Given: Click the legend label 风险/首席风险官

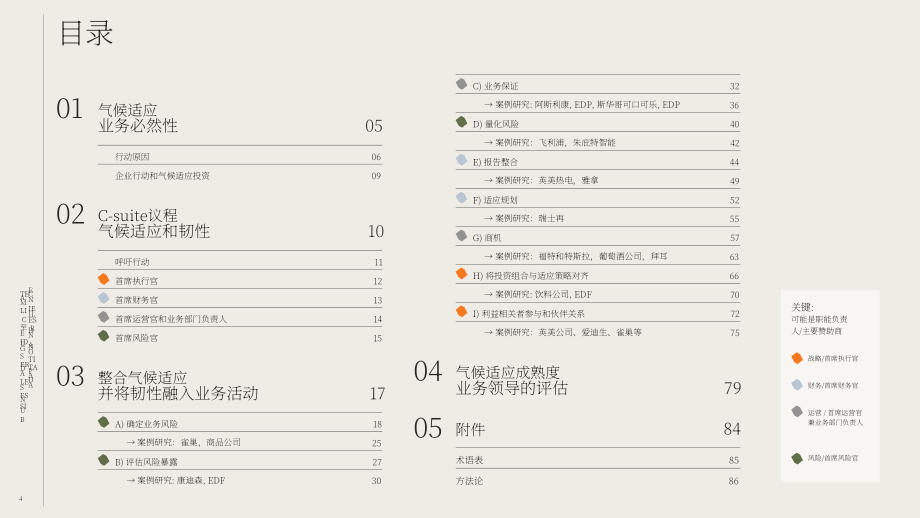Looking at the screenshot, I should point(833,458).
